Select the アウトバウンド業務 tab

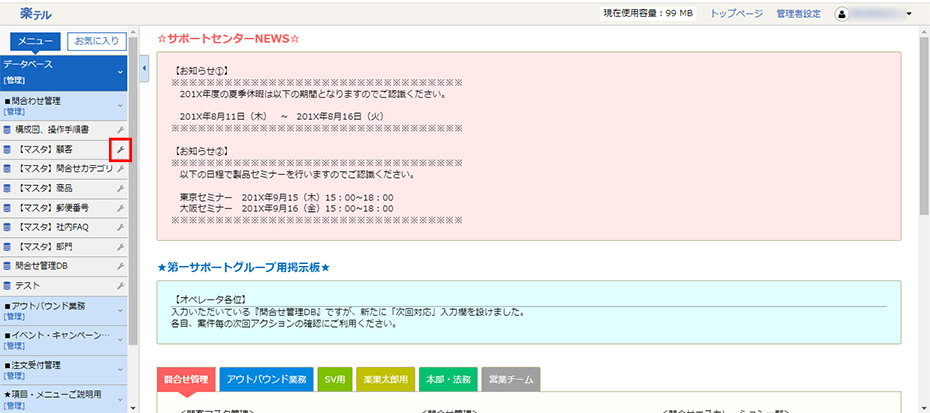tap(267, 380)
